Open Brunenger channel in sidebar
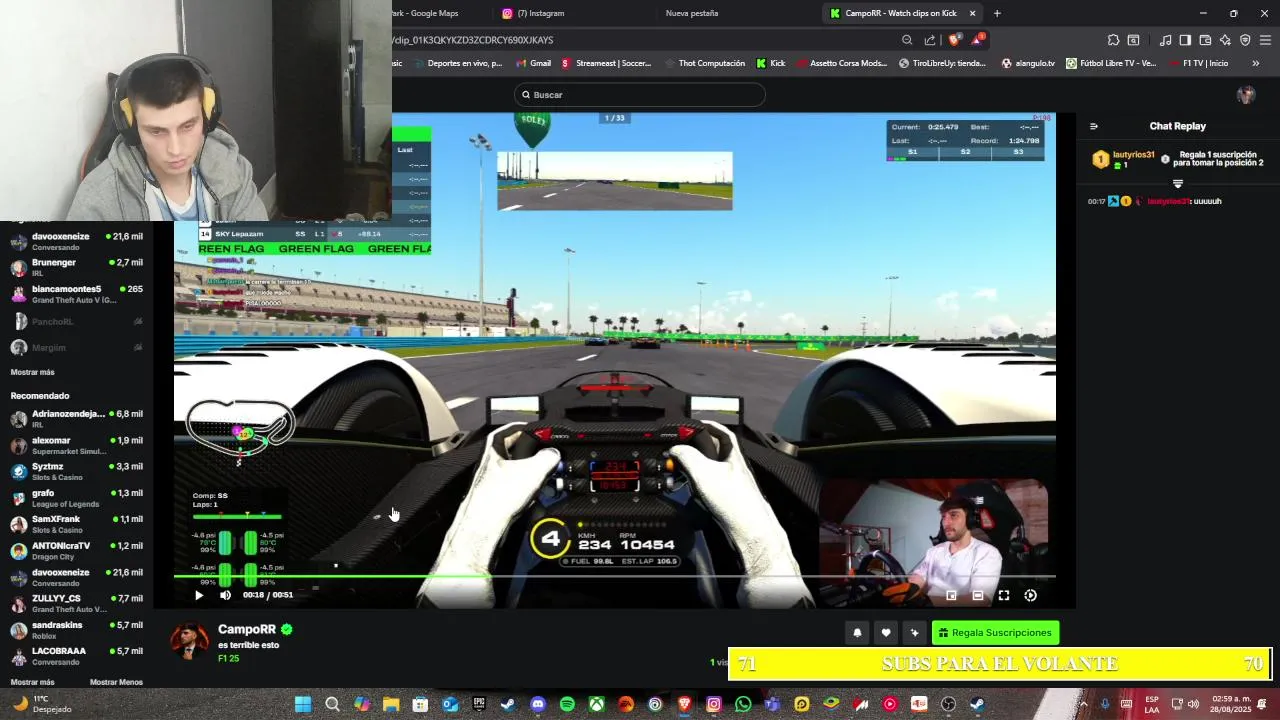This screenshot has height=720, width=1280. click(x=76, y=268)
